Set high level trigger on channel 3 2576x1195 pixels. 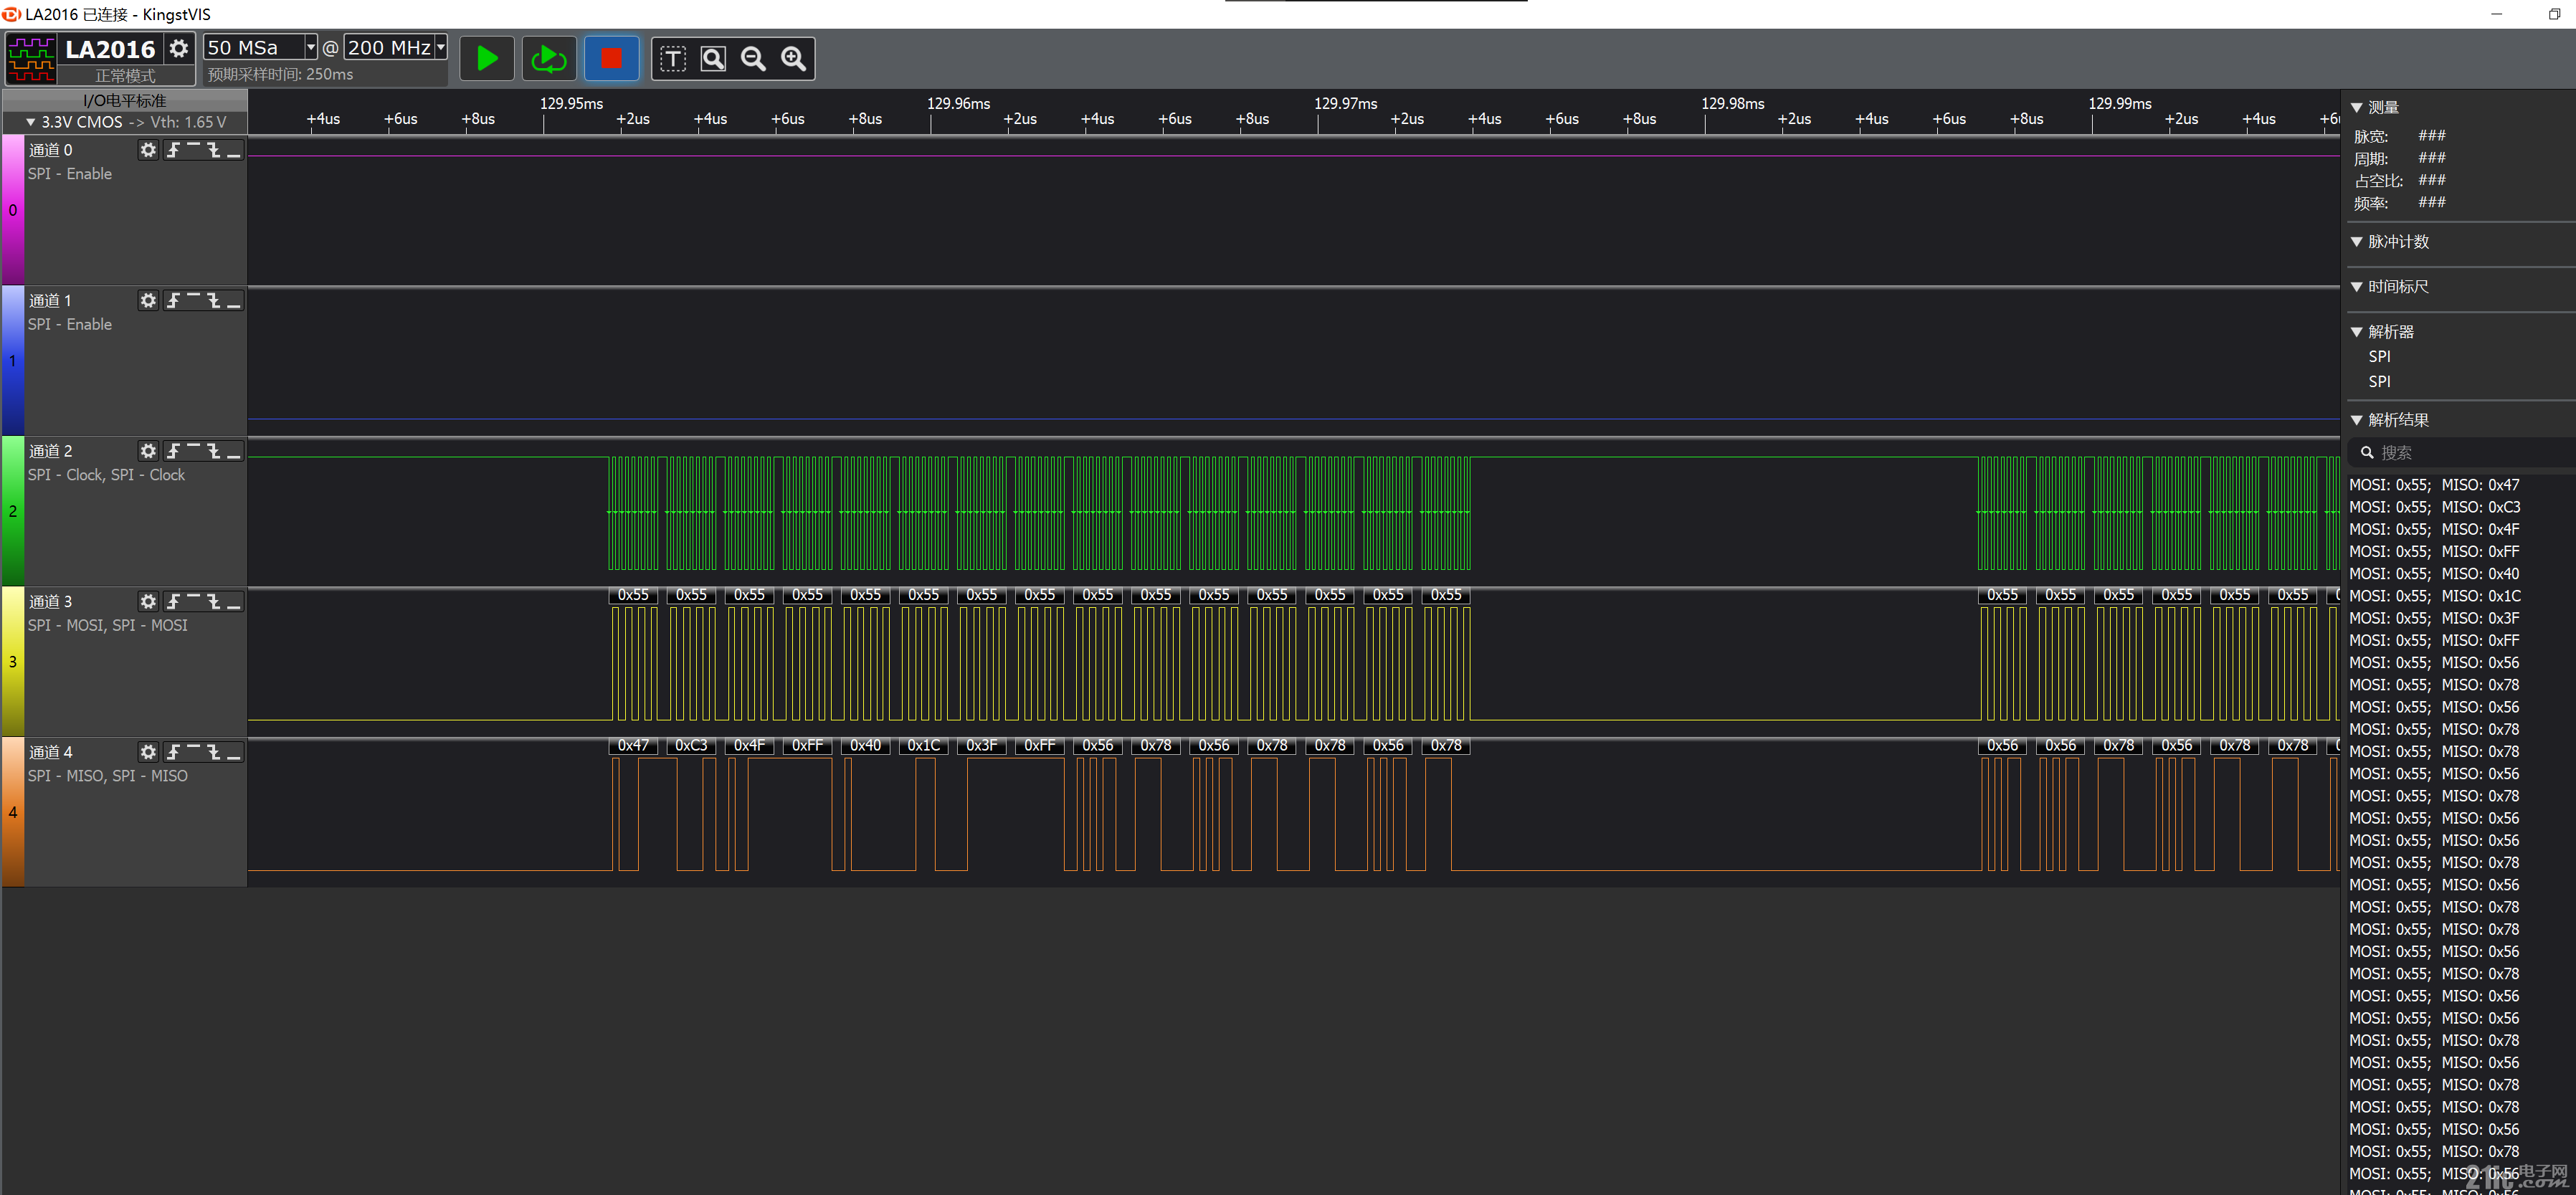[194, 602]
